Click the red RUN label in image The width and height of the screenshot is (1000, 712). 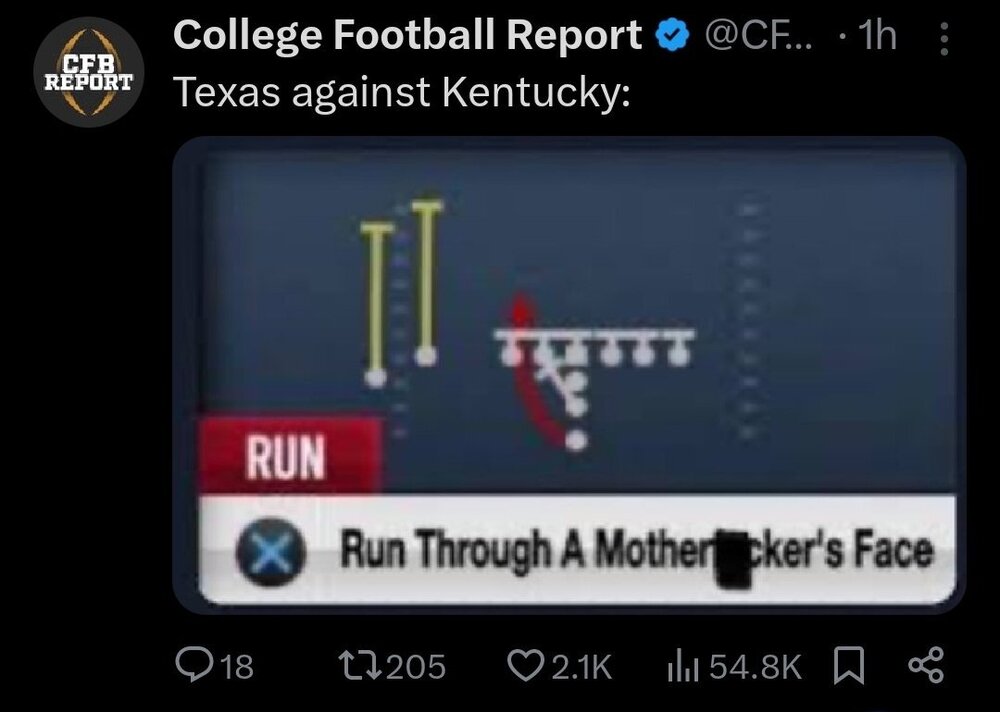[x=288, y=457]
